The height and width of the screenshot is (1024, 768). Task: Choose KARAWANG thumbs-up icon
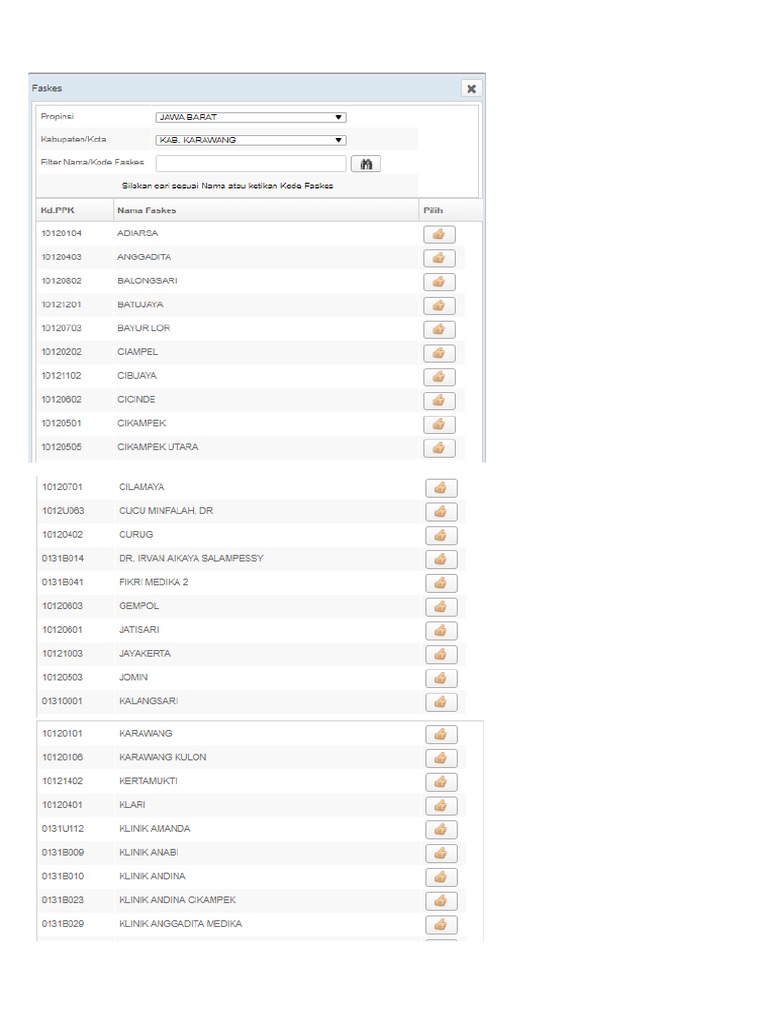[441, 734]
